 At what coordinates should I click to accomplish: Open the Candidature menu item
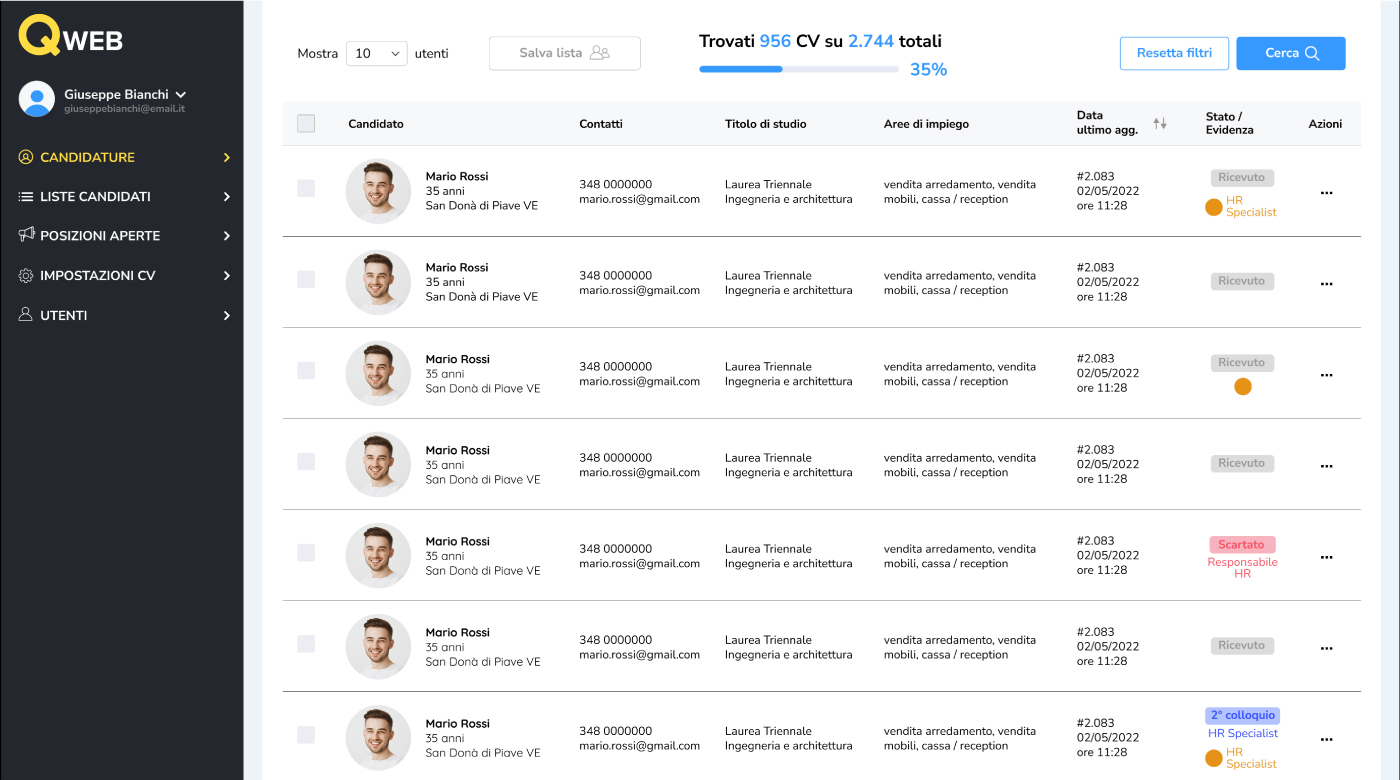(x=87, y=157)
